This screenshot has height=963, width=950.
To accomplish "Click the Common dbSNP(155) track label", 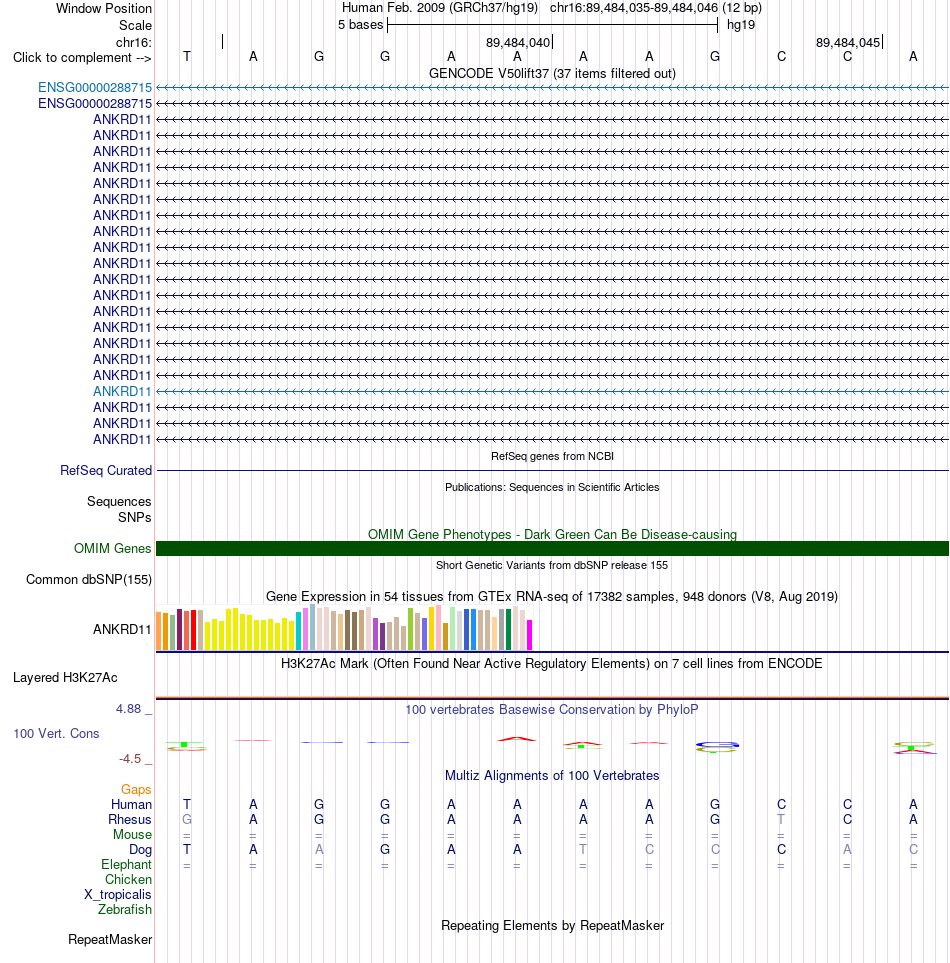I will click(88, 580).
